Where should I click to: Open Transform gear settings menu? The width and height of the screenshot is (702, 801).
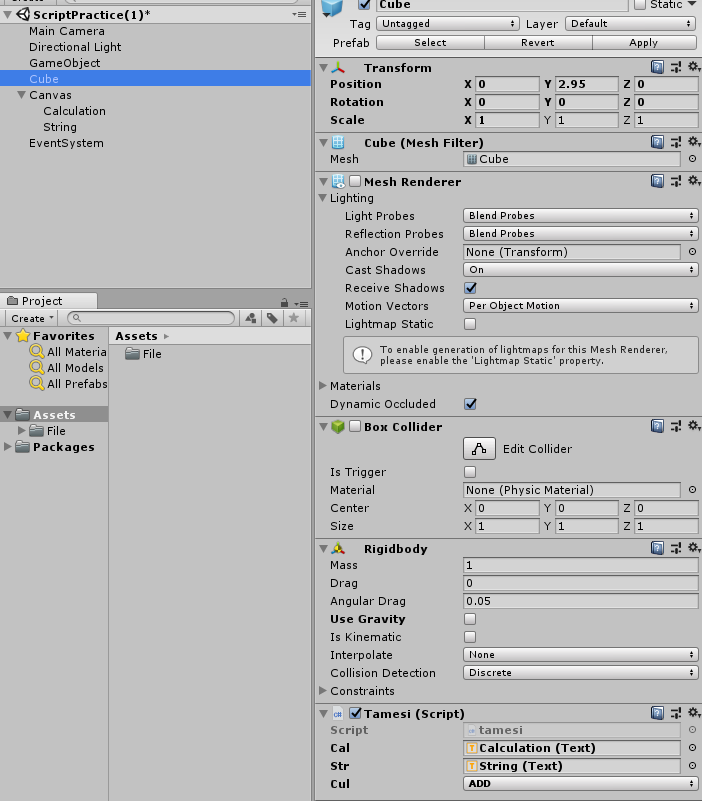[694, 67]
